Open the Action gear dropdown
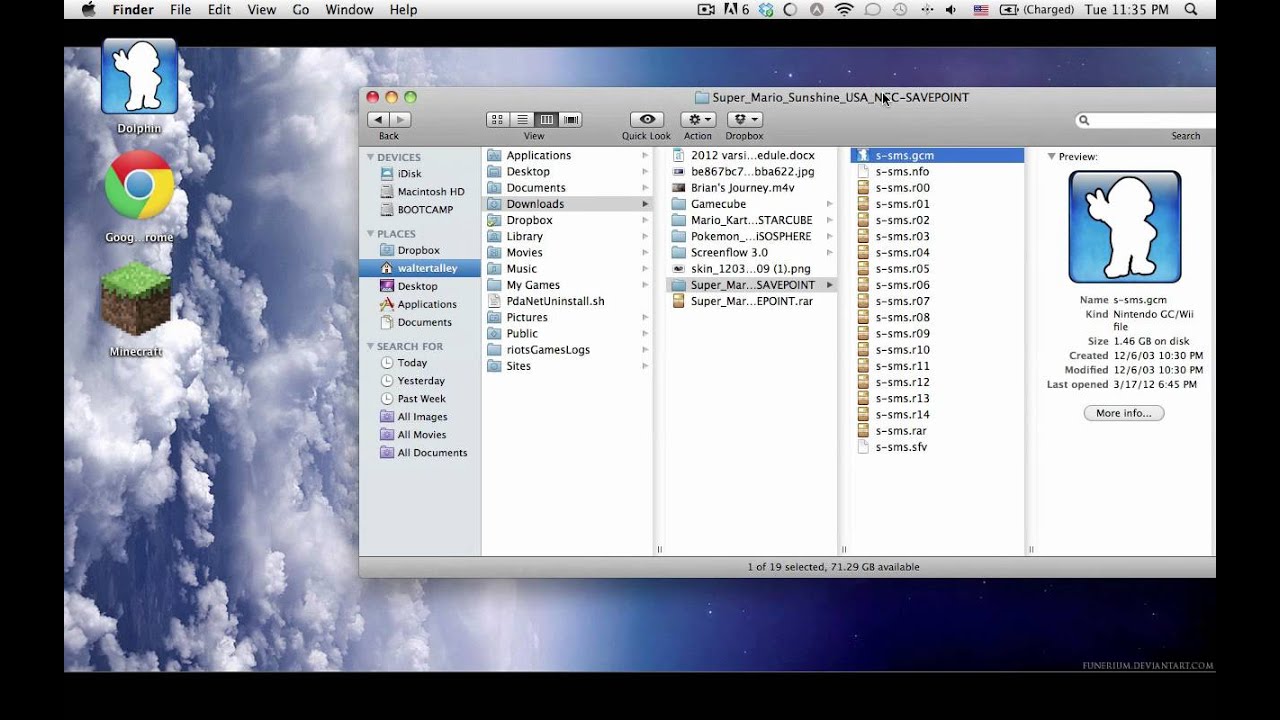1280x720 pixels. pyautogui.click(x=698, y=119)
